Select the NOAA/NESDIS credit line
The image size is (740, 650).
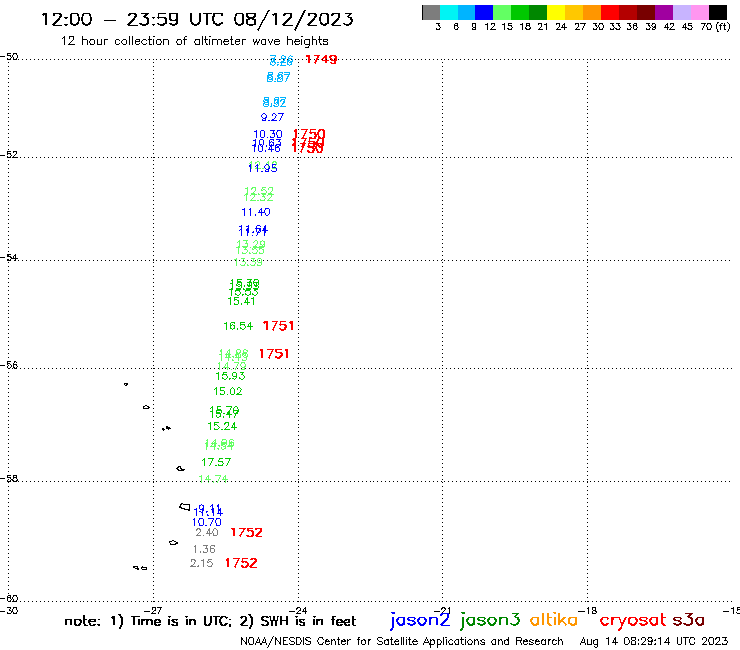[x=402, y=642]
